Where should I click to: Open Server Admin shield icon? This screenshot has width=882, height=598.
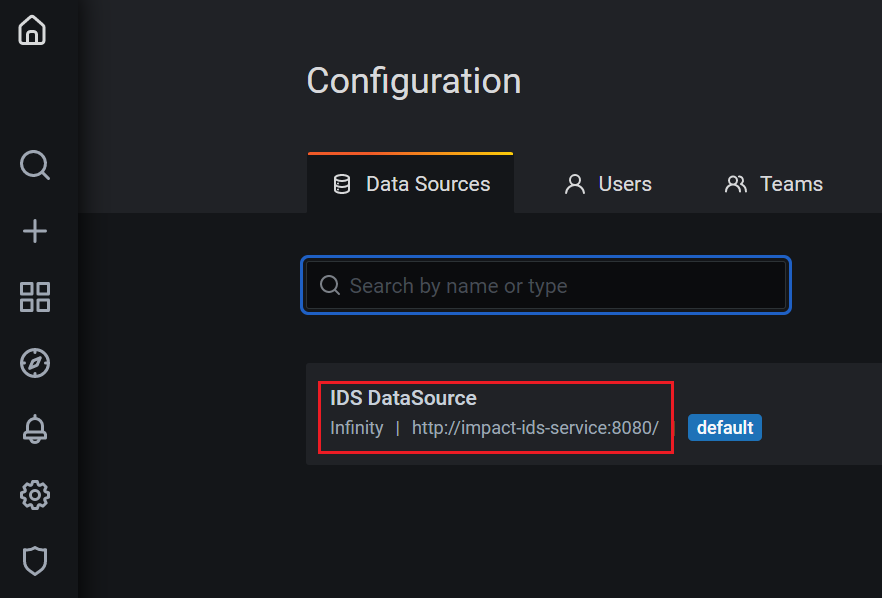(x=35, y=561)
